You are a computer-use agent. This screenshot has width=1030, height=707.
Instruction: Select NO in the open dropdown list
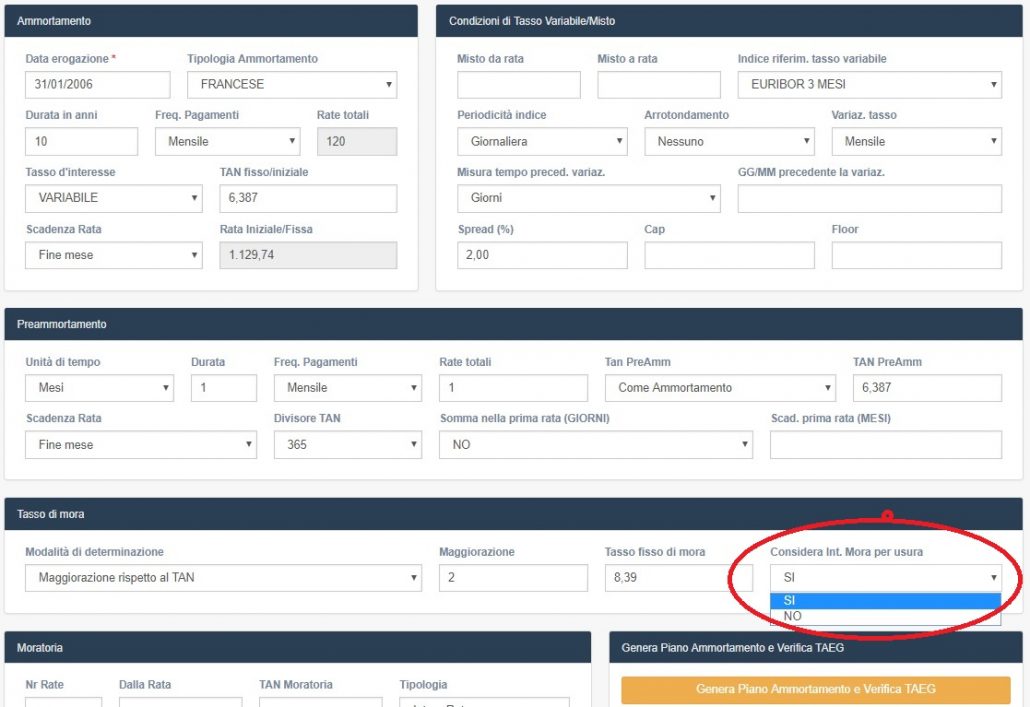tap(885, 616)
